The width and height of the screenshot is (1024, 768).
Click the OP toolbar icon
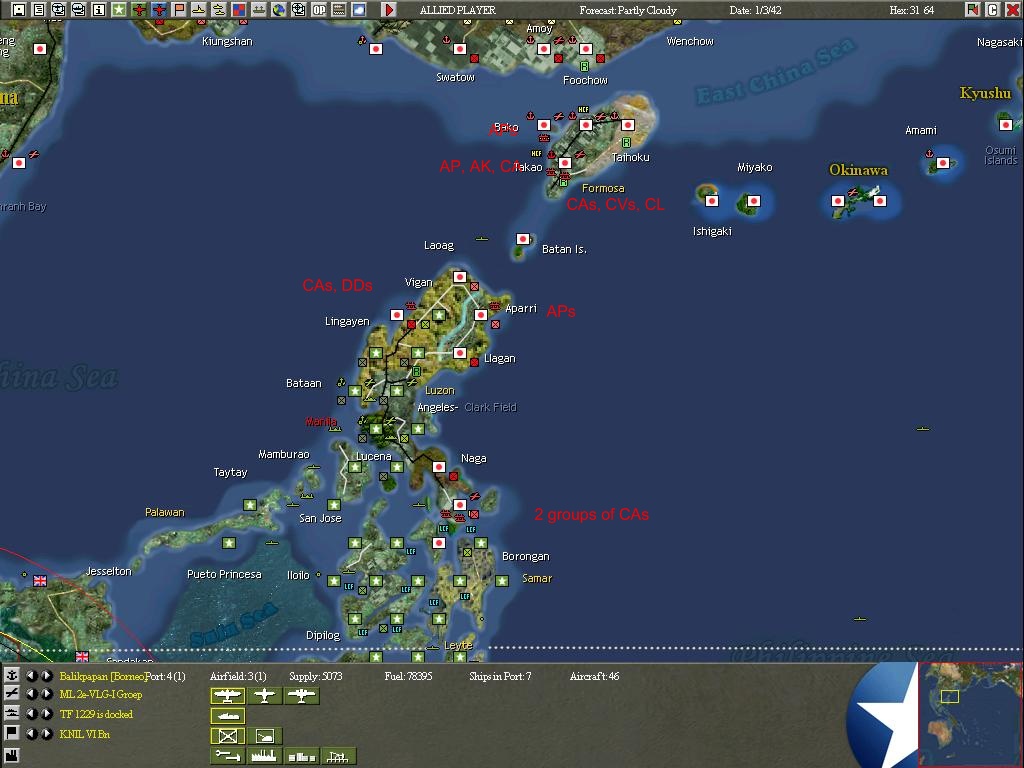click(x=319, y=9)
